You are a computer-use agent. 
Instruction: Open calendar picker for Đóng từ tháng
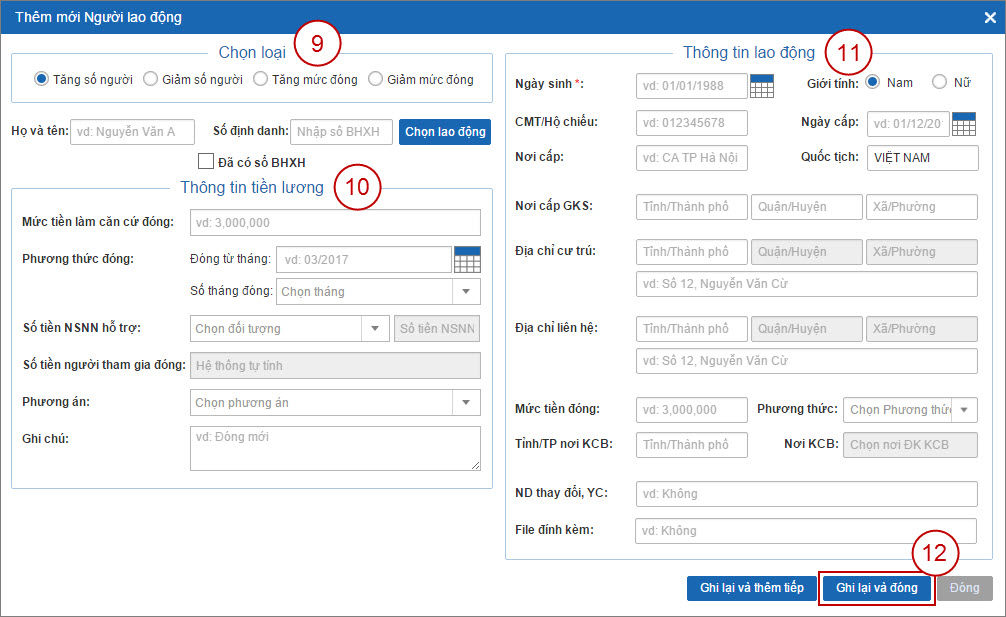[x=467, y=260]
